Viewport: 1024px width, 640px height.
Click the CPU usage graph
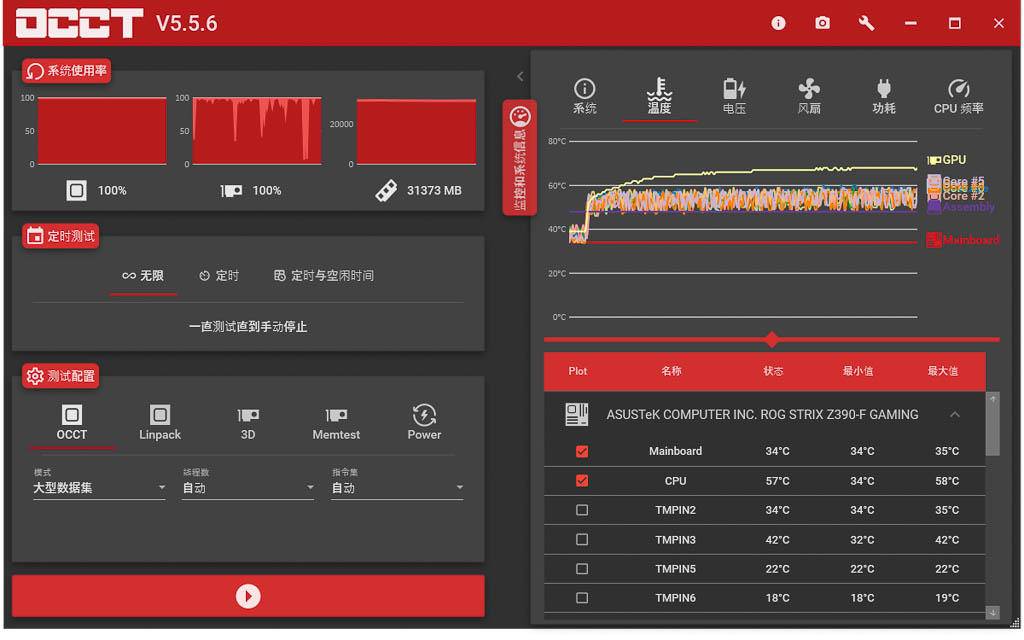coord(103,131)
